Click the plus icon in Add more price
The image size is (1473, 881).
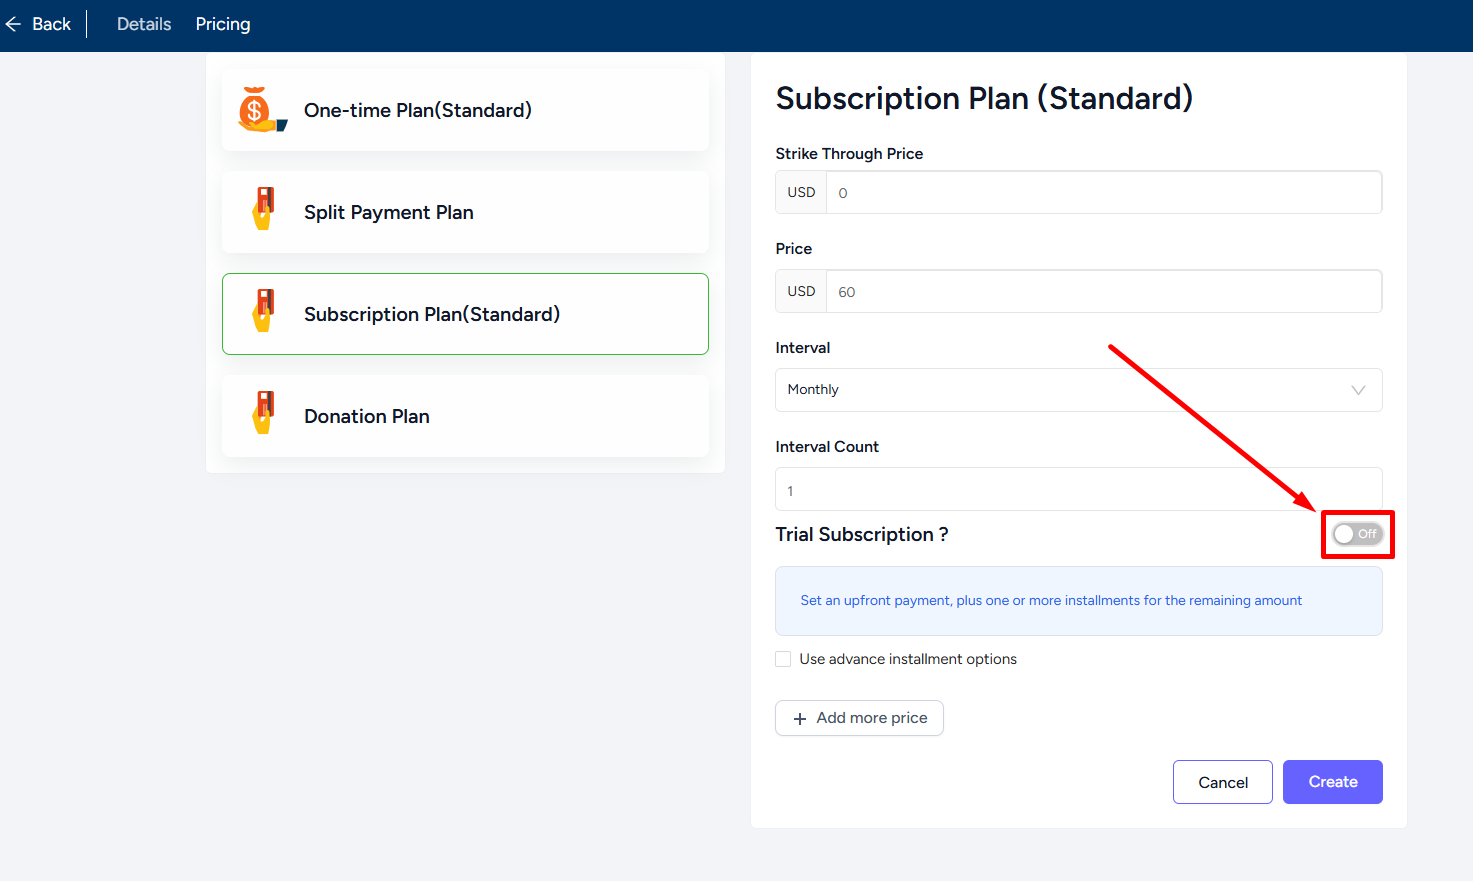point(800,719)
